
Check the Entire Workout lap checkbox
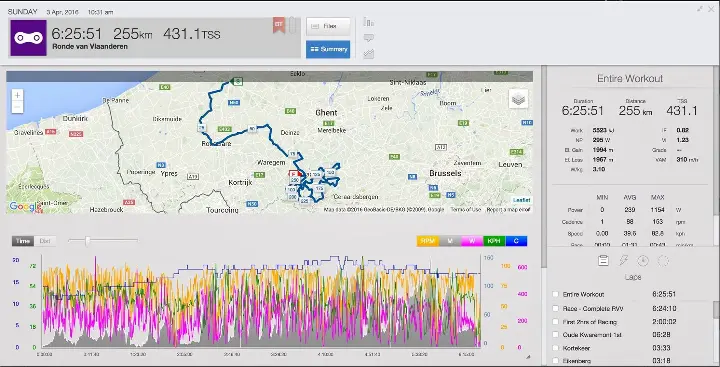tap(556, 294)
